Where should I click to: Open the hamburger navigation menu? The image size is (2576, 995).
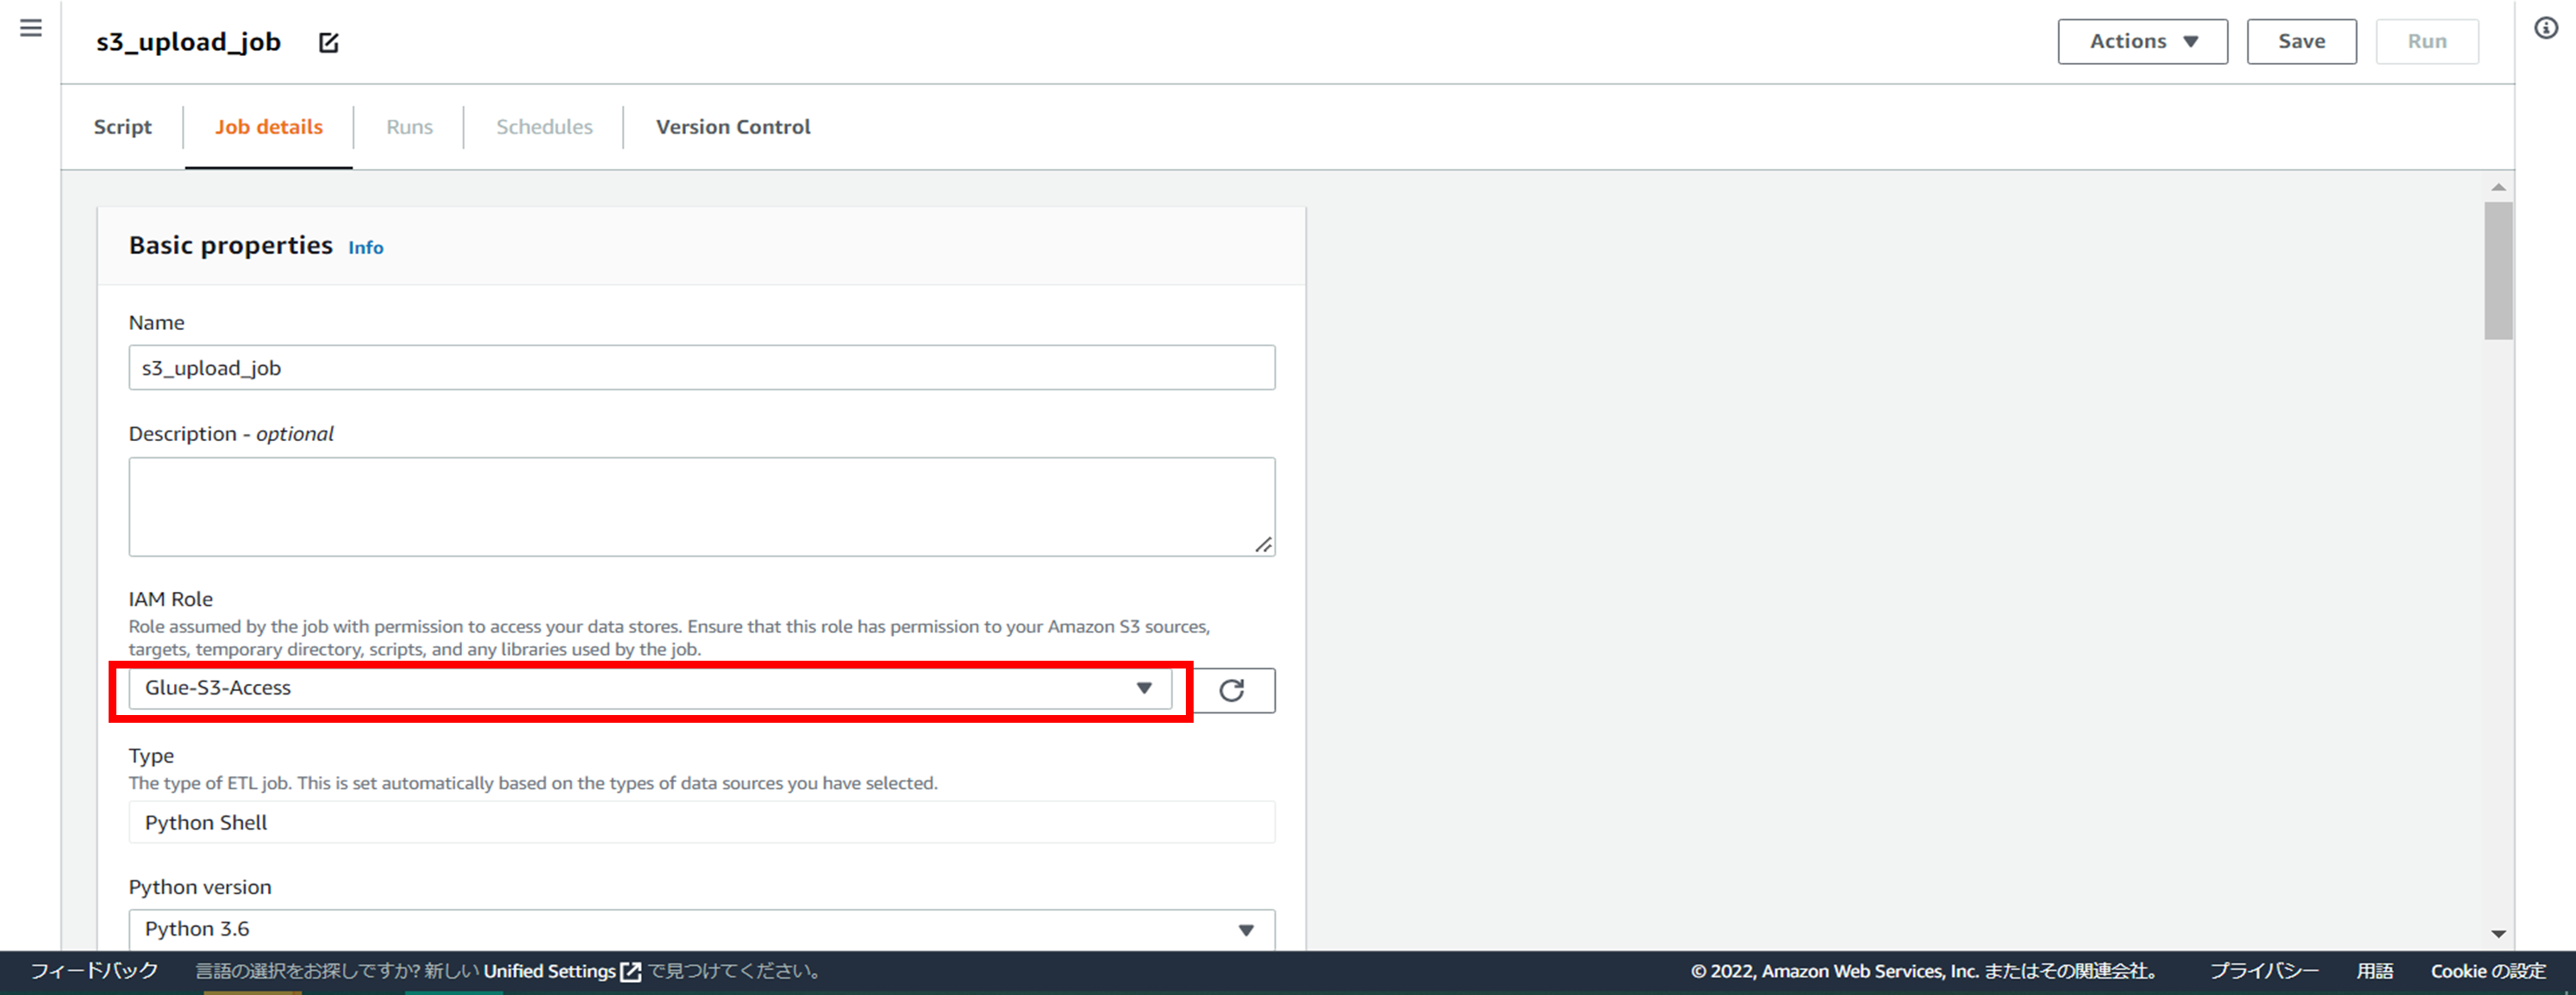(31, 28)
